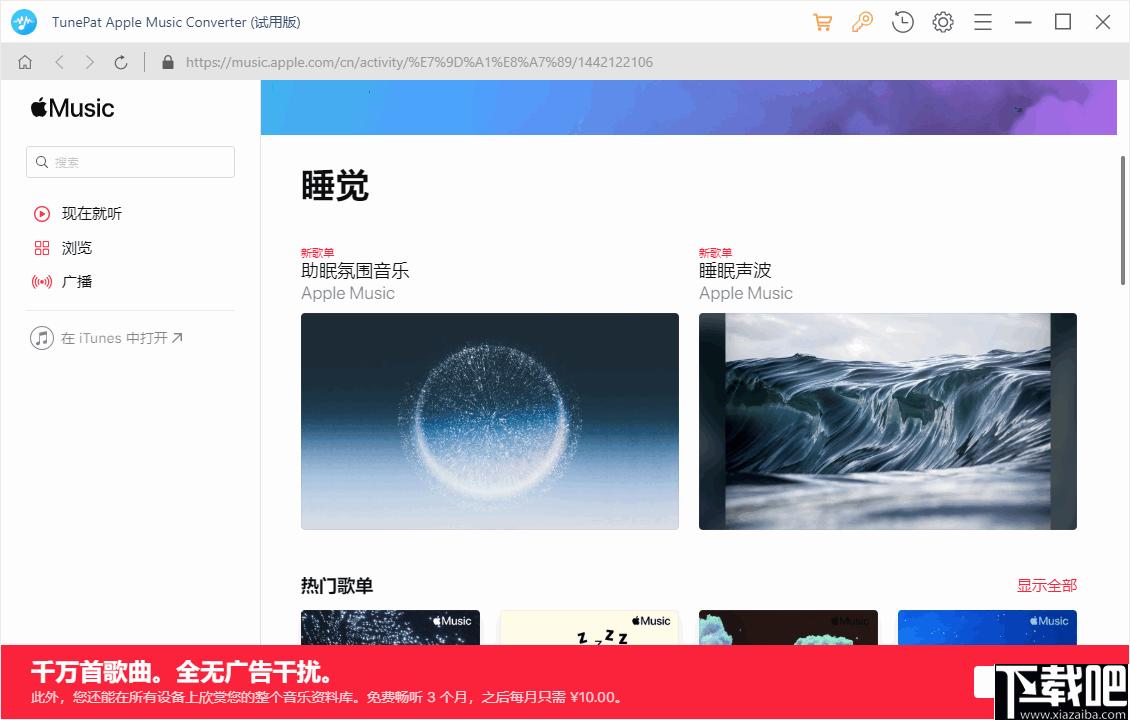Click the grid icon beside 浏览

point(42,248)
